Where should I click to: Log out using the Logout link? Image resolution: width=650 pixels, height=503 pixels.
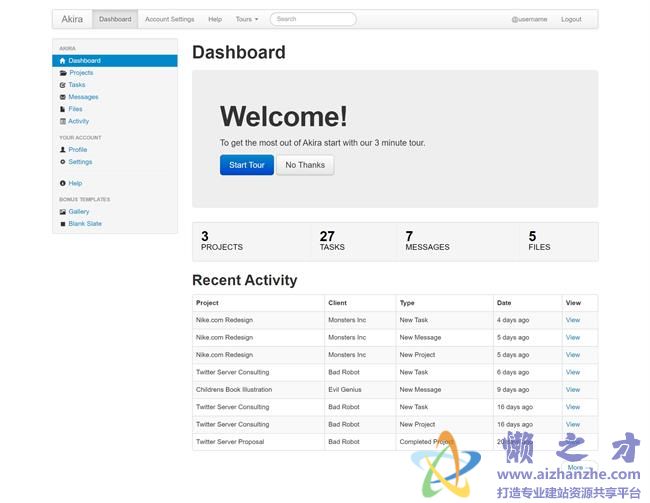pos(571,19)
